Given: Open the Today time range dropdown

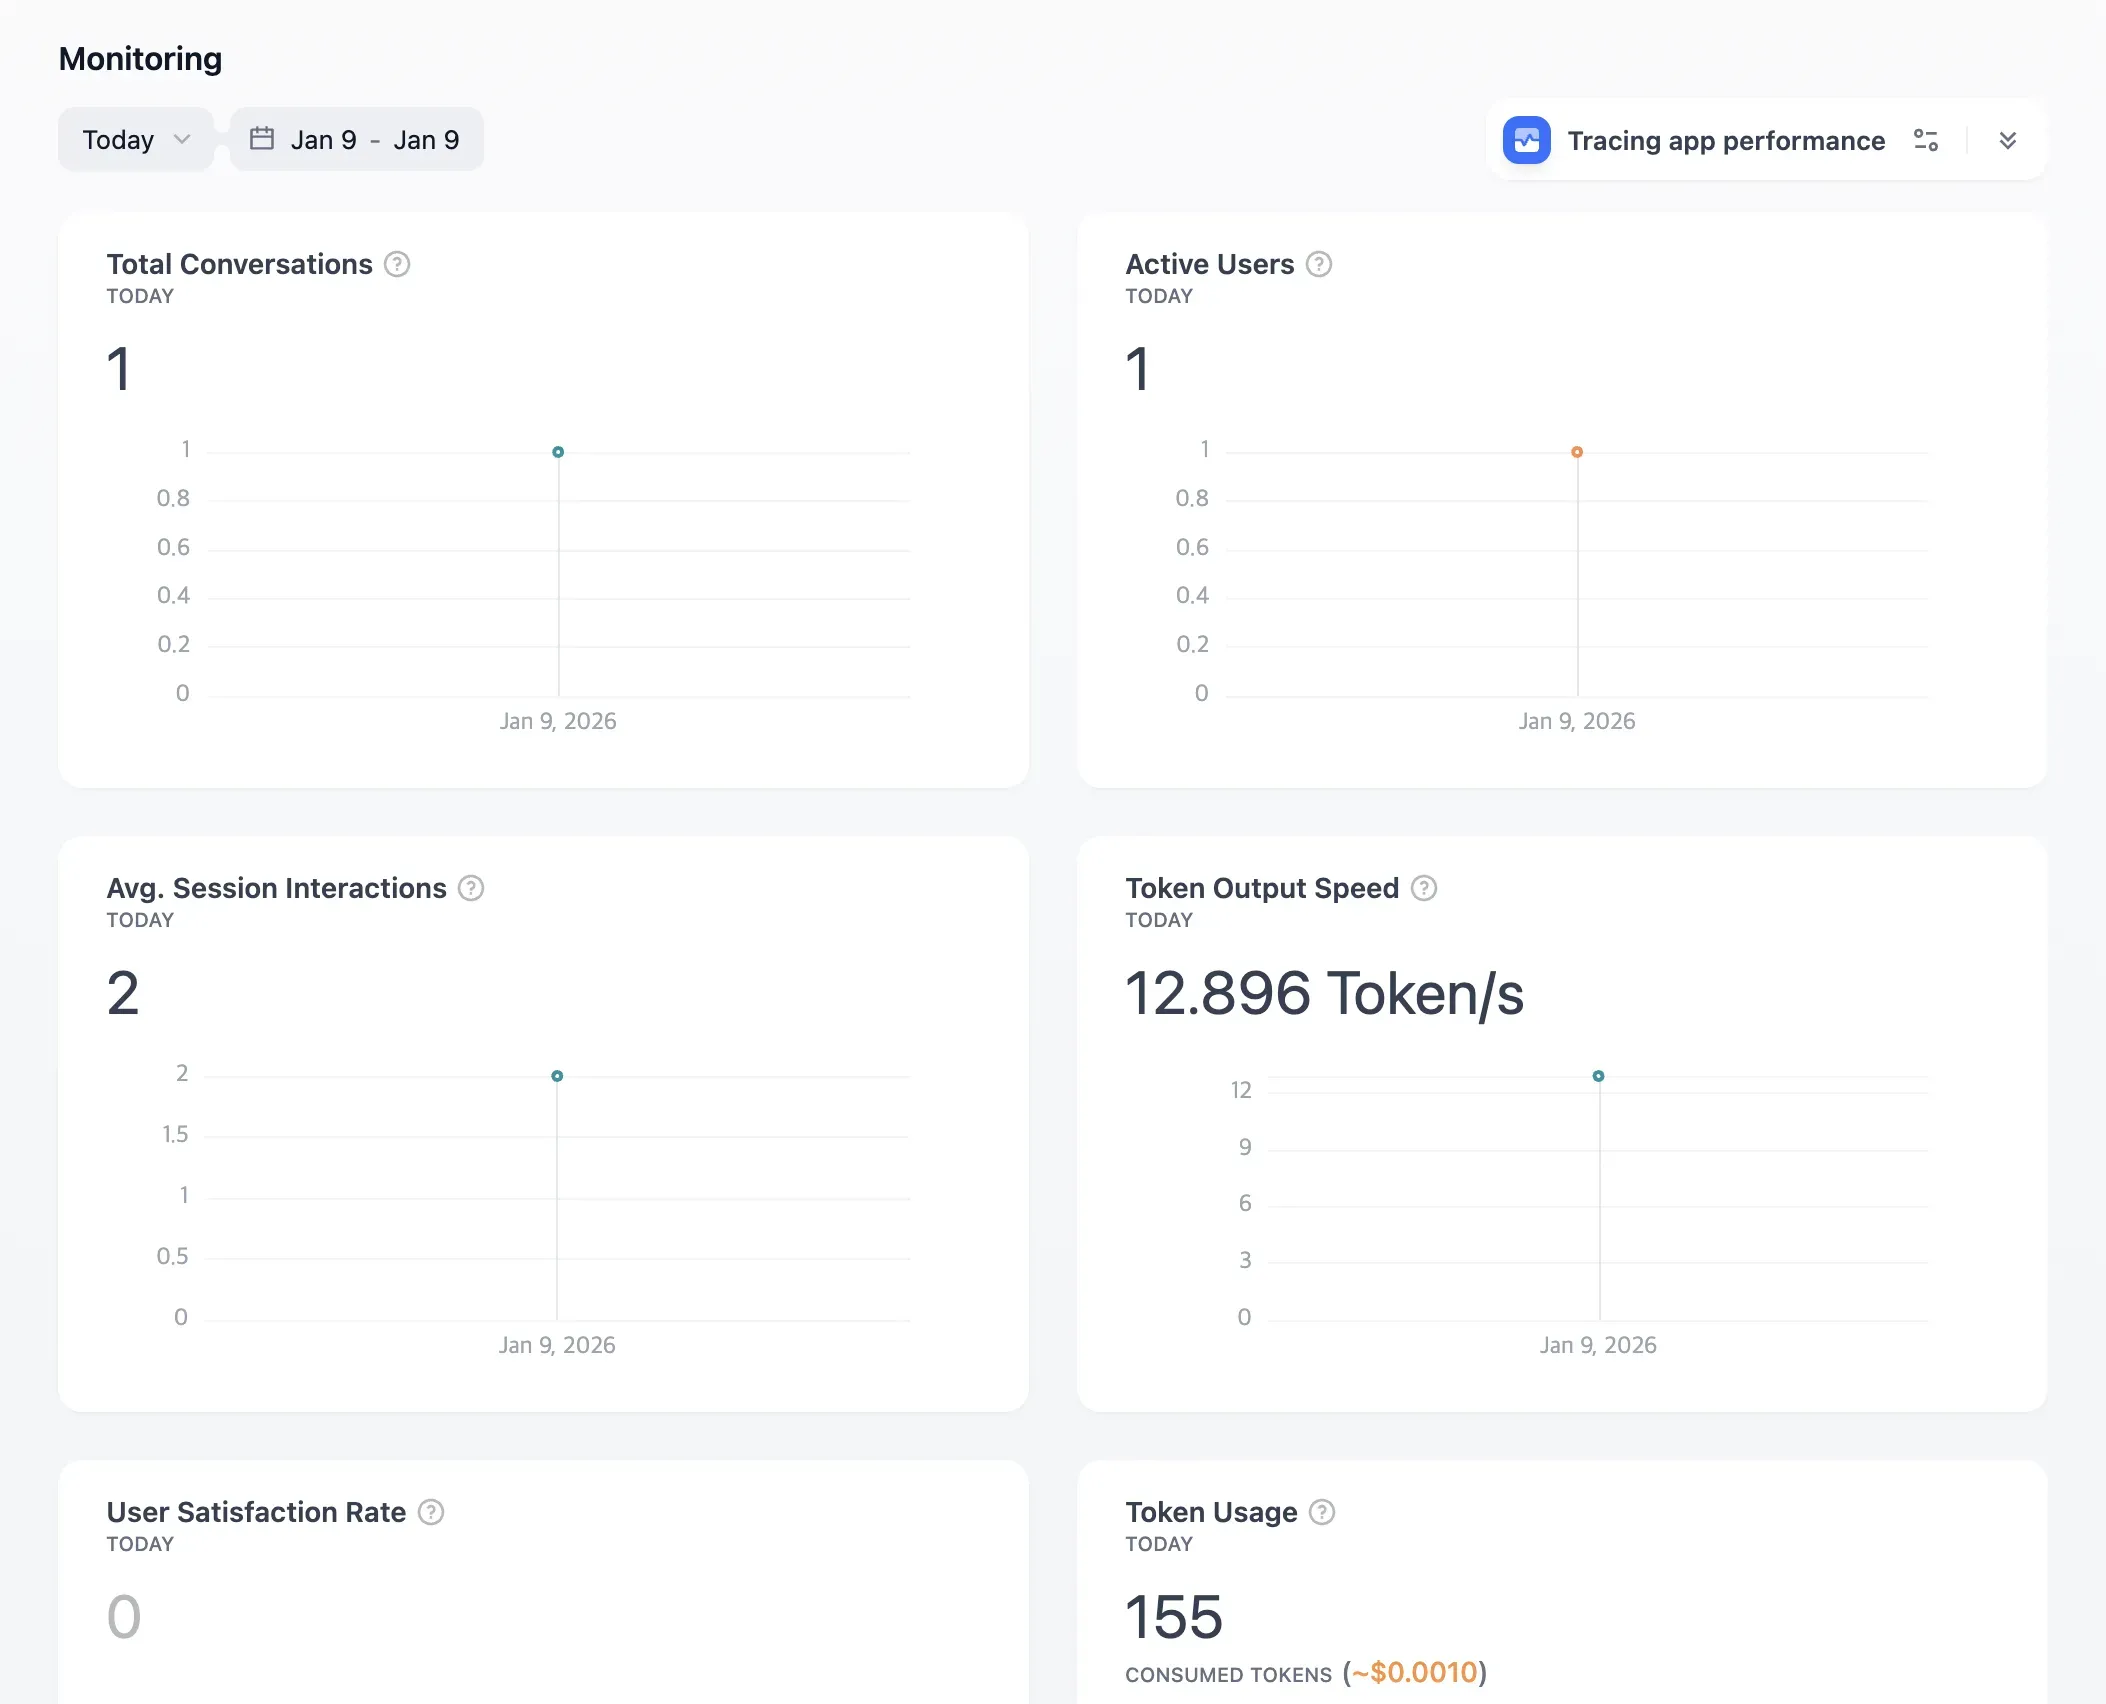Looking at the screenshot, I should pyautogui.click(x=135, y=139).
